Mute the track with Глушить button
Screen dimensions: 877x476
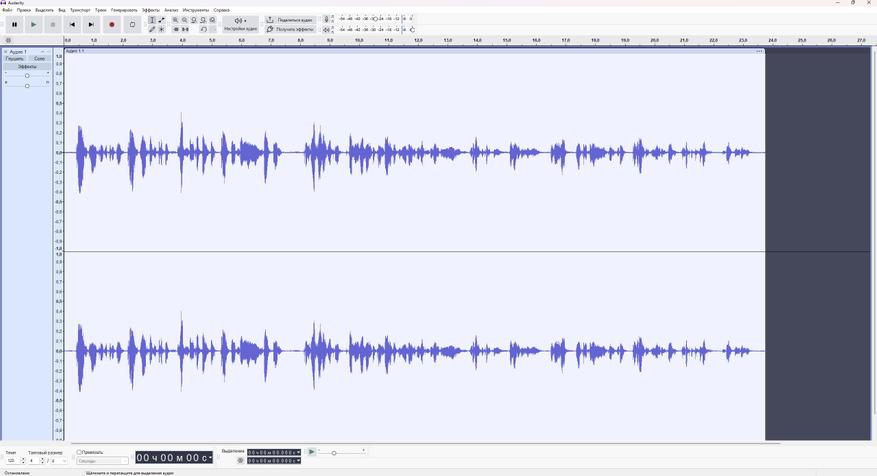tap(15, 58)
